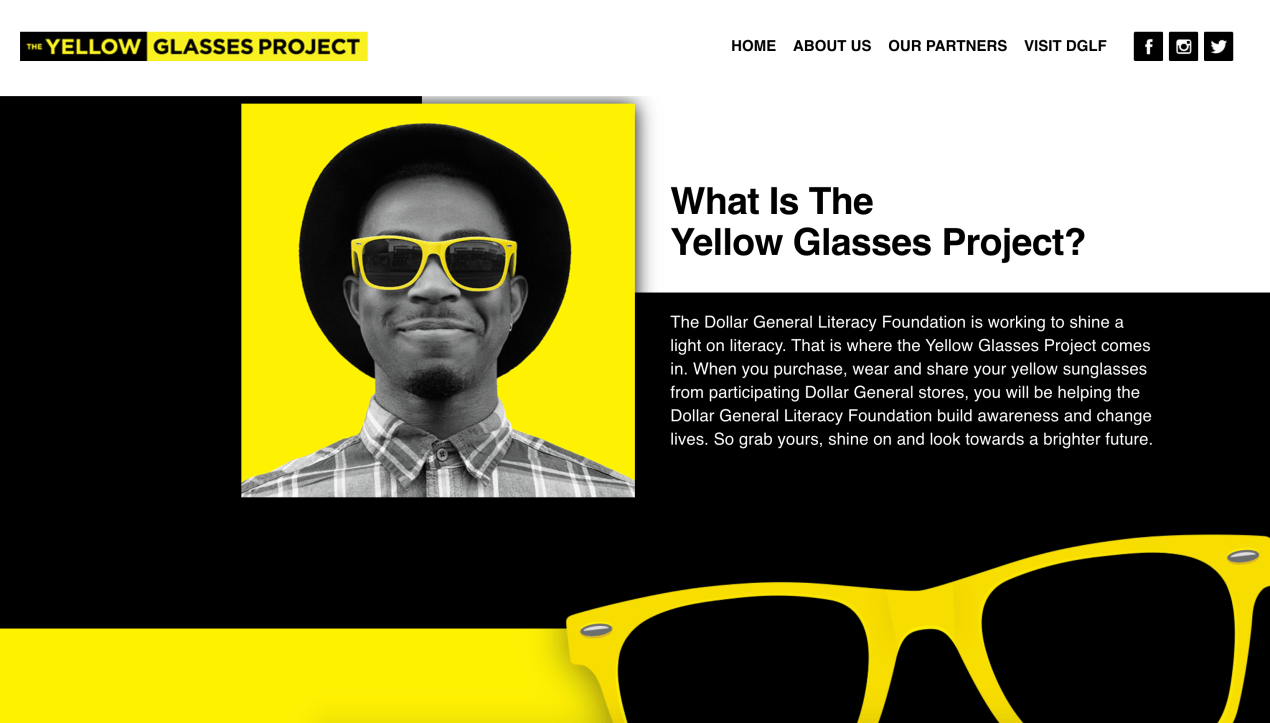This screenshot has width=1270, height=723.
Task: Open the Twitter bird icon
Action: [1218, 46]
